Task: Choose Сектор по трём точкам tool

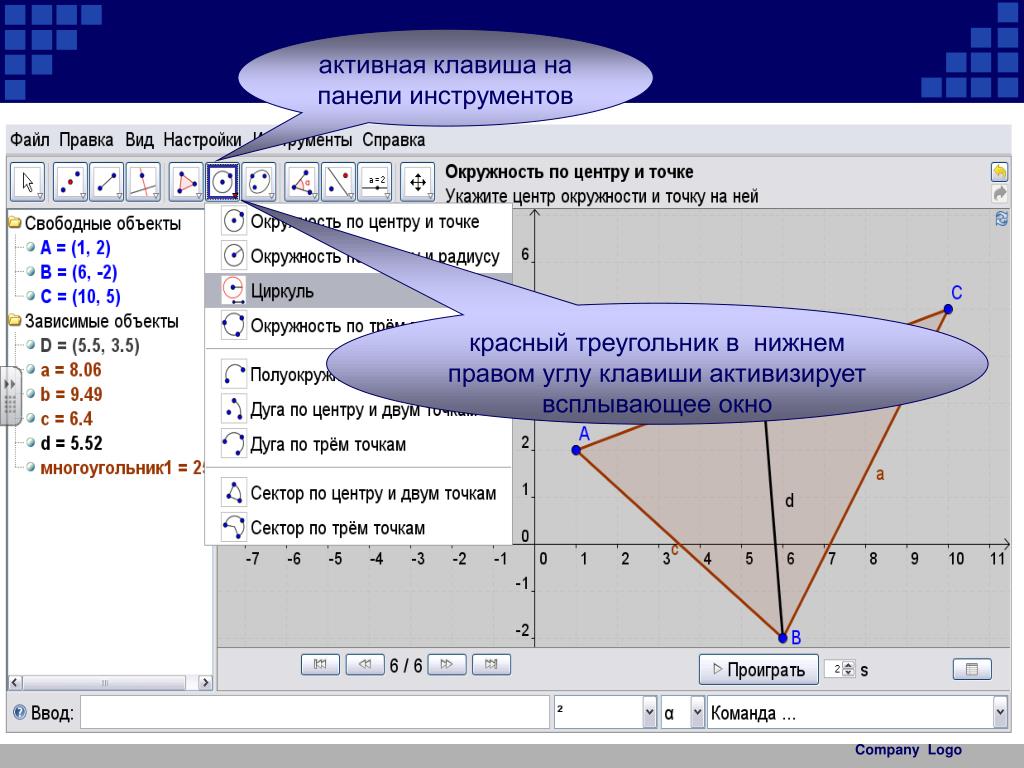Action: [359, 528]
